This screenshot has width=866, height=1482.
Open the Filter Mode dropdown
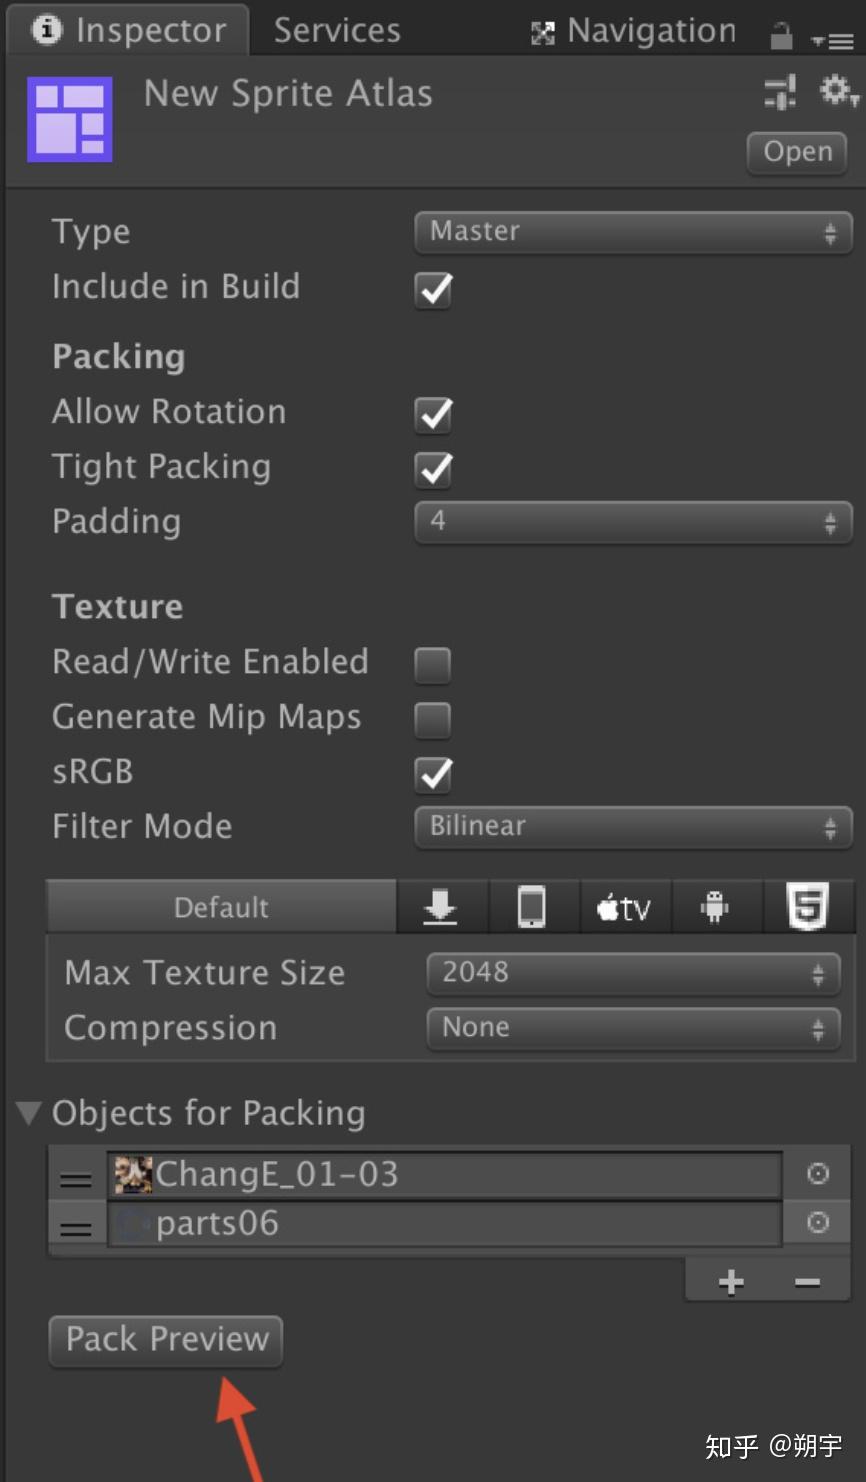click(x=632, y=826)
